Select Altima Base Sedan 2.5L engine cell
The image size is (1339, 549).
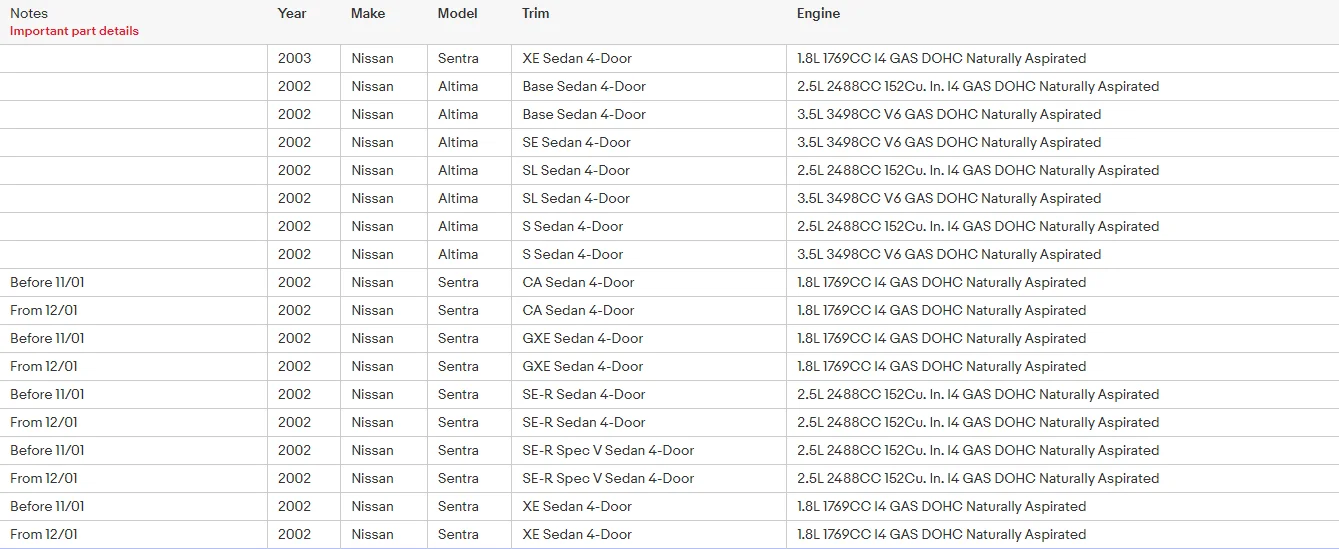pos(978,86)
